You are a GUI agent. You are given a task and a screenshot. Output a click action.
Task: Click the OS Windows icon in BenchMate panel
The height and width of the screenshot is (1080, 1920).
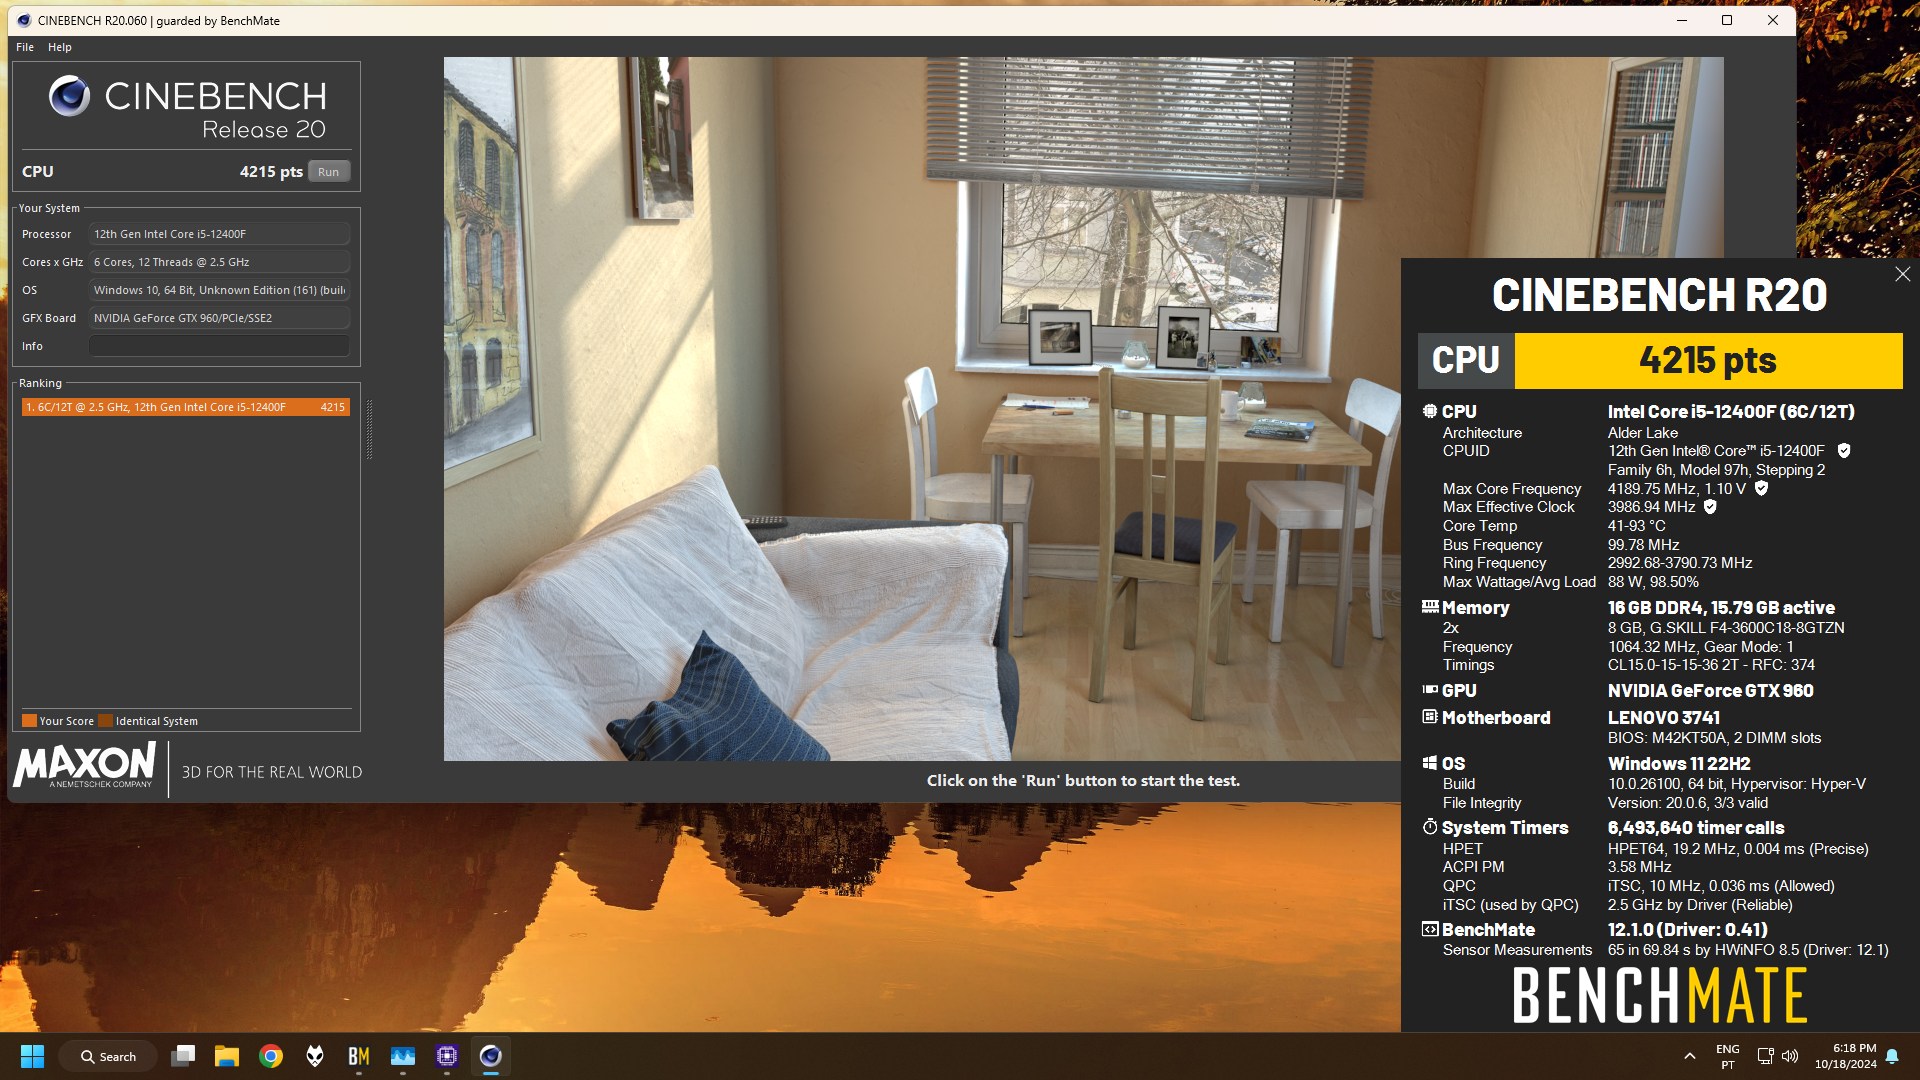point(1430,763)
